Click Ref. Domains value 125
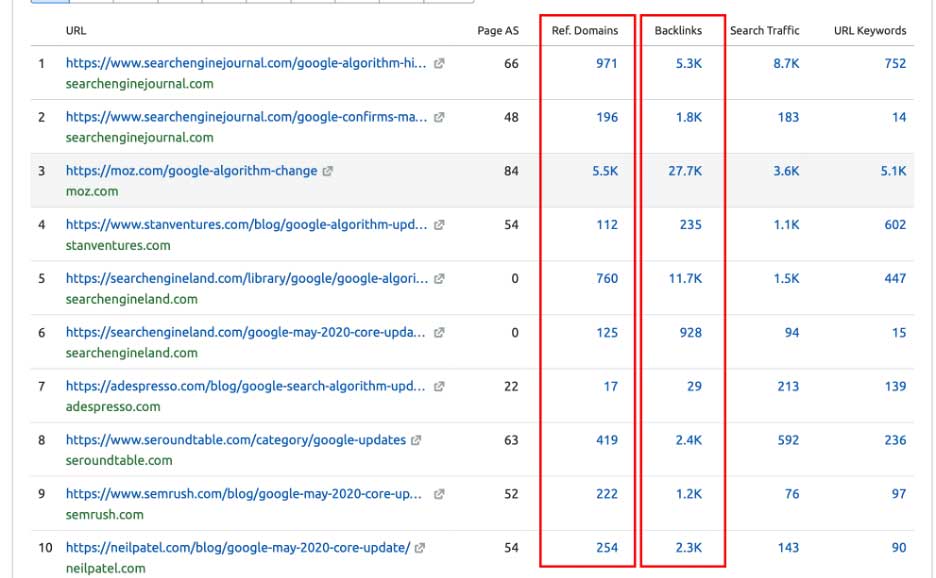Screen dimensions: 936x578 point(607,333)
